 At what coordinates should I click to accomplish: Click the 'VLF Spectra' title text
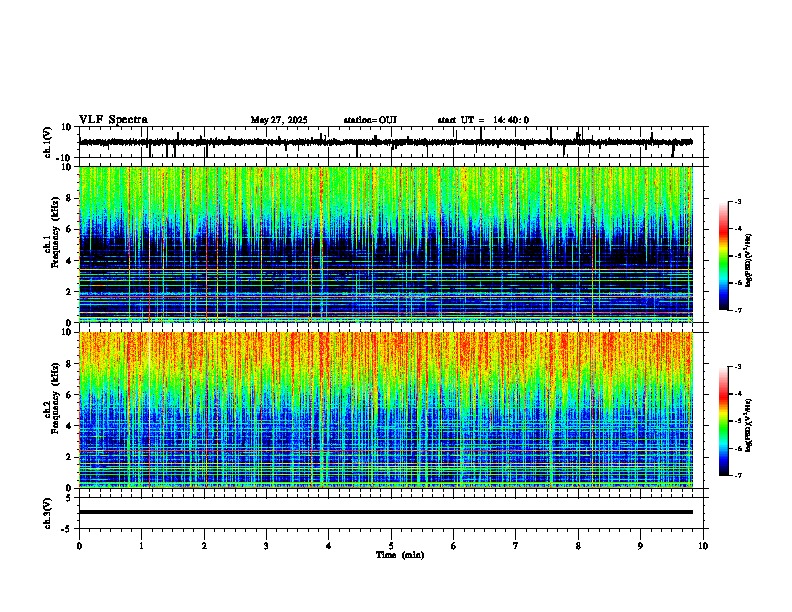113,120
